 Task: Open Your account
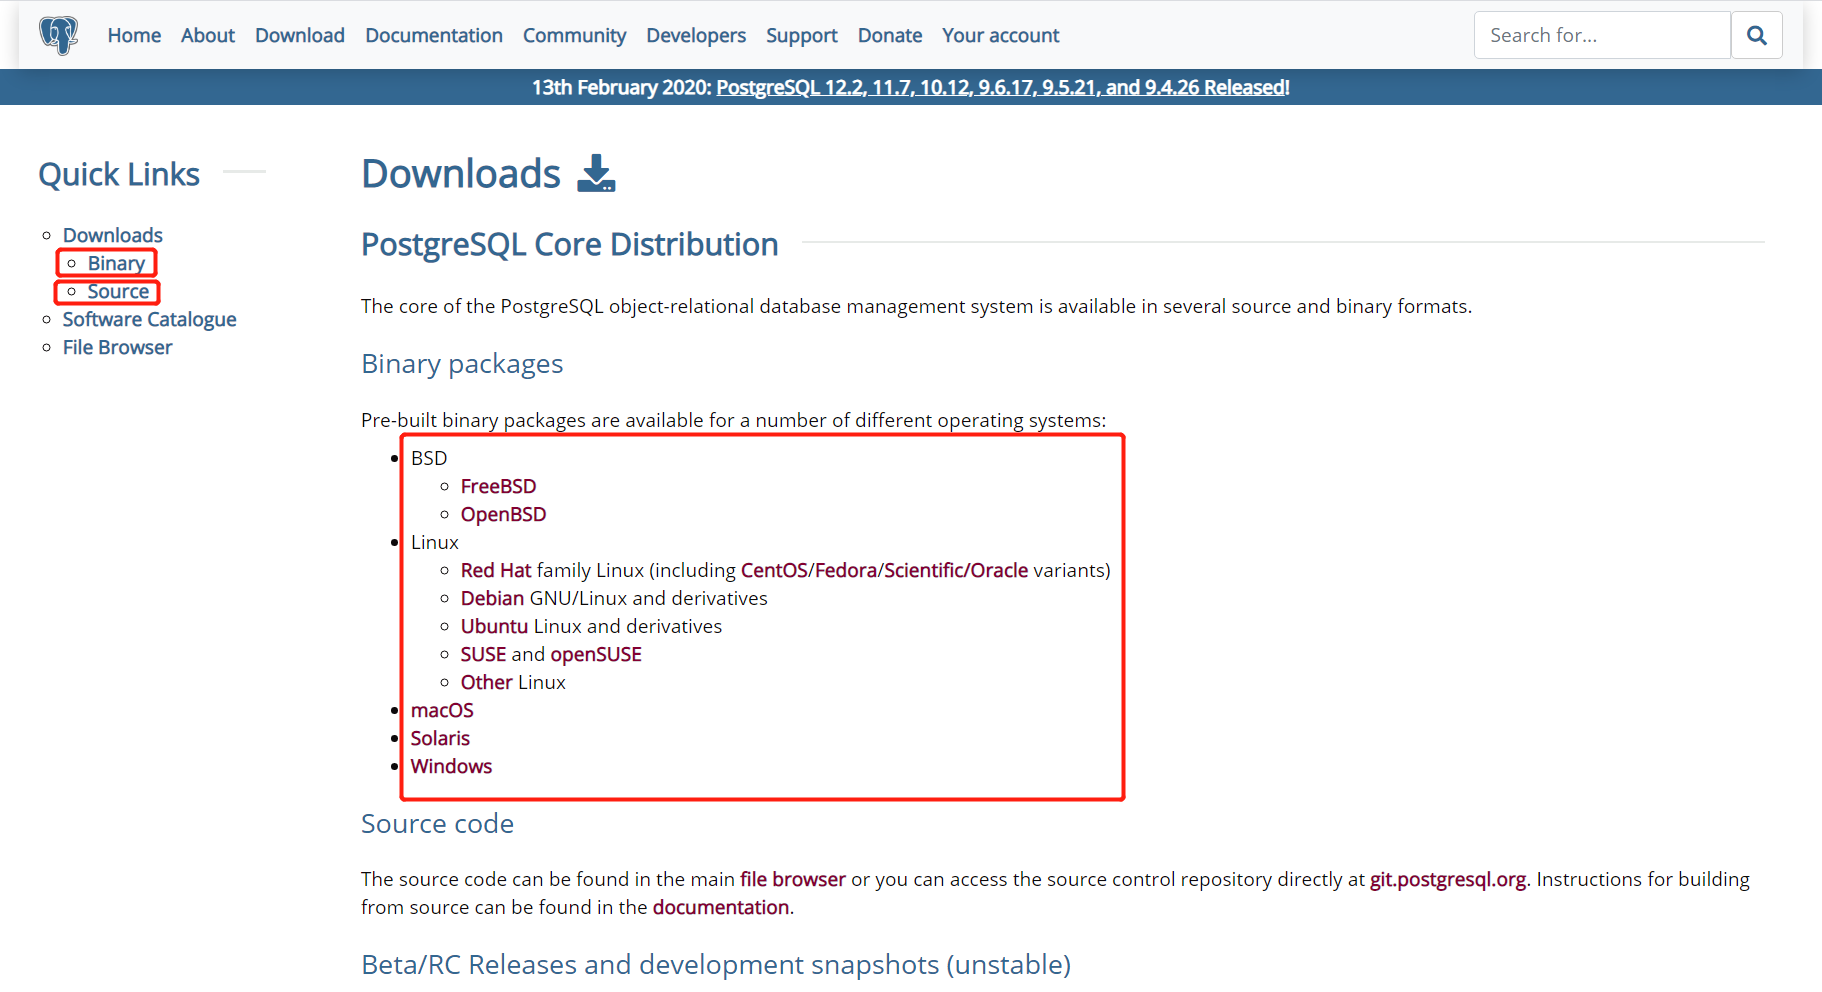tap(1000, 35)
